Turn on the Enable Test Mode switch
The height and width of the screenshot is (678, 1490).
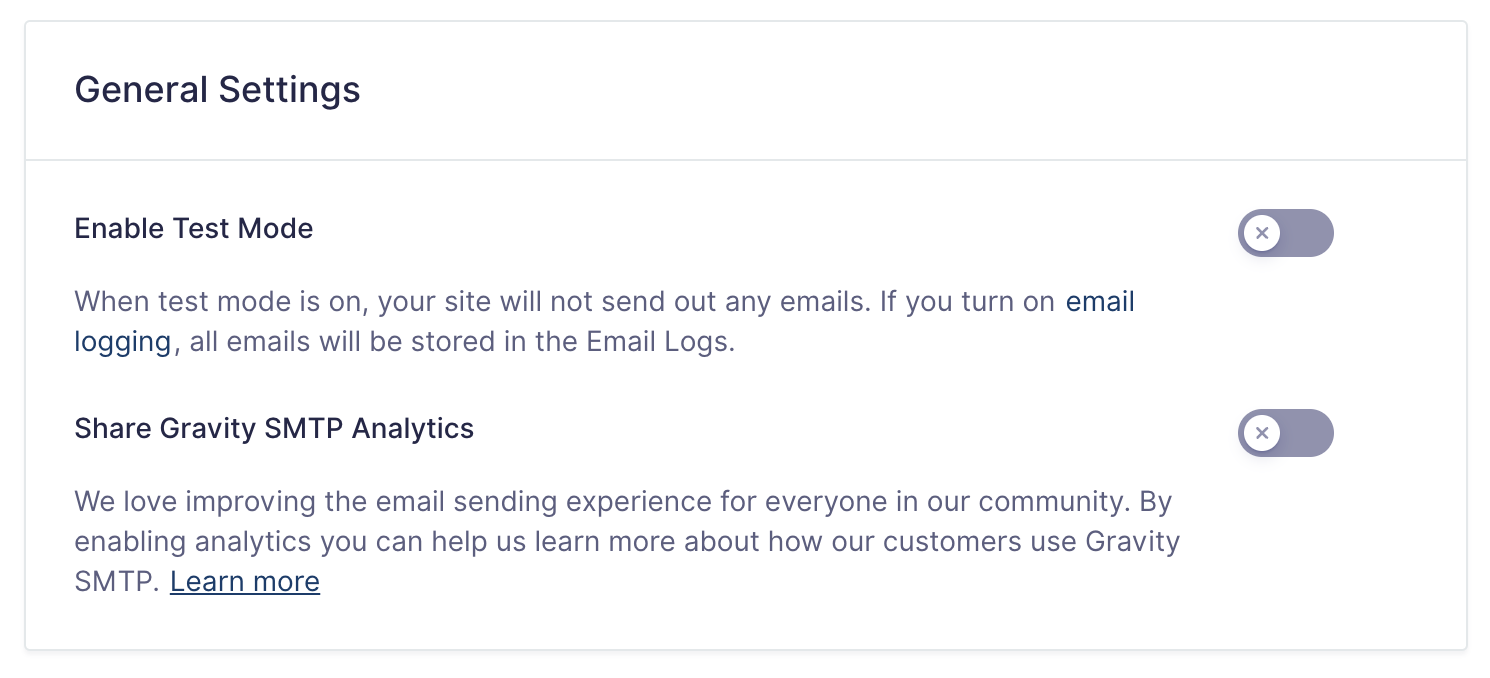[x=1285, y=233]
